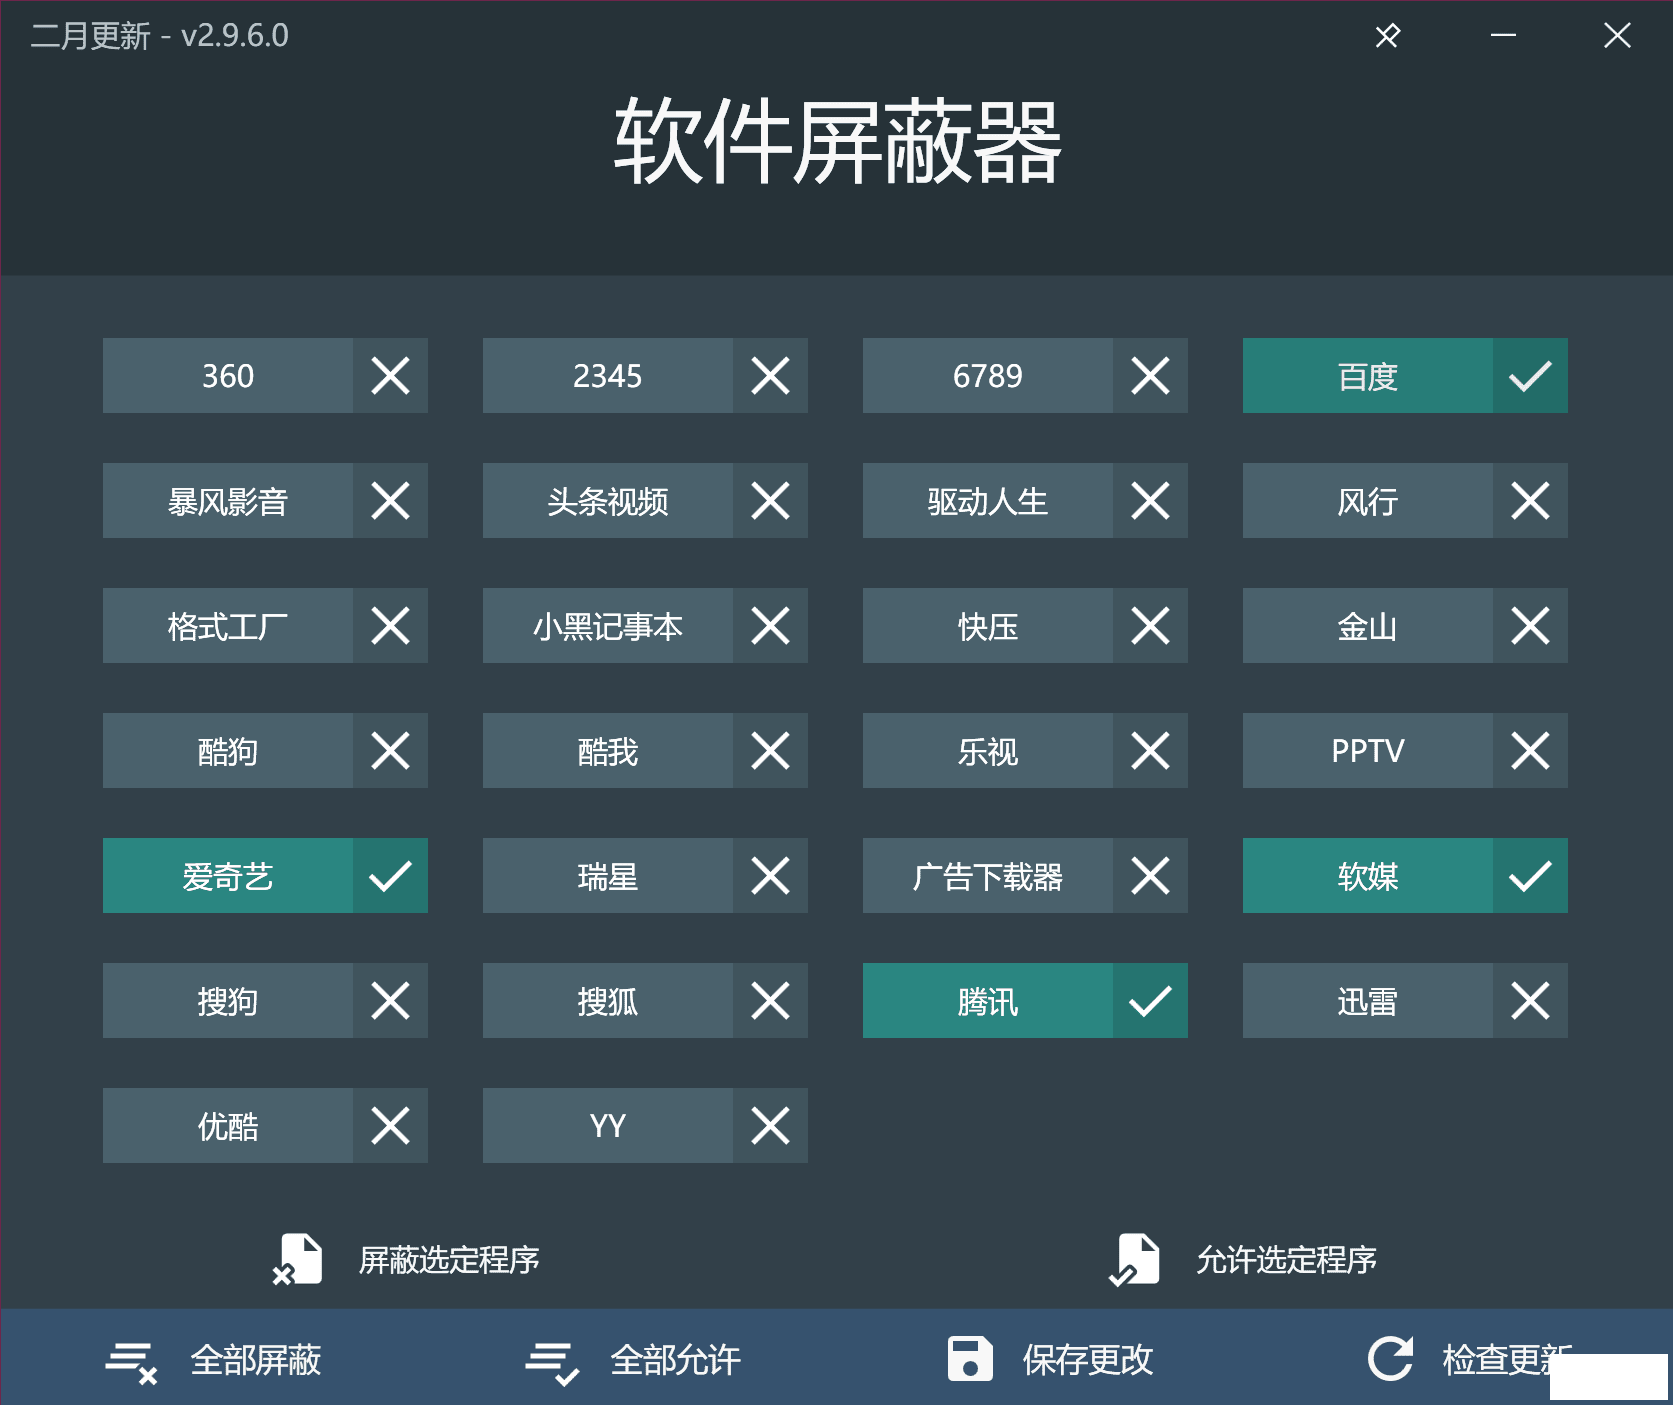Click the checkmark icon beside 软媒
This screenshot has width=1673, height=1405.
pos(1530,876)
